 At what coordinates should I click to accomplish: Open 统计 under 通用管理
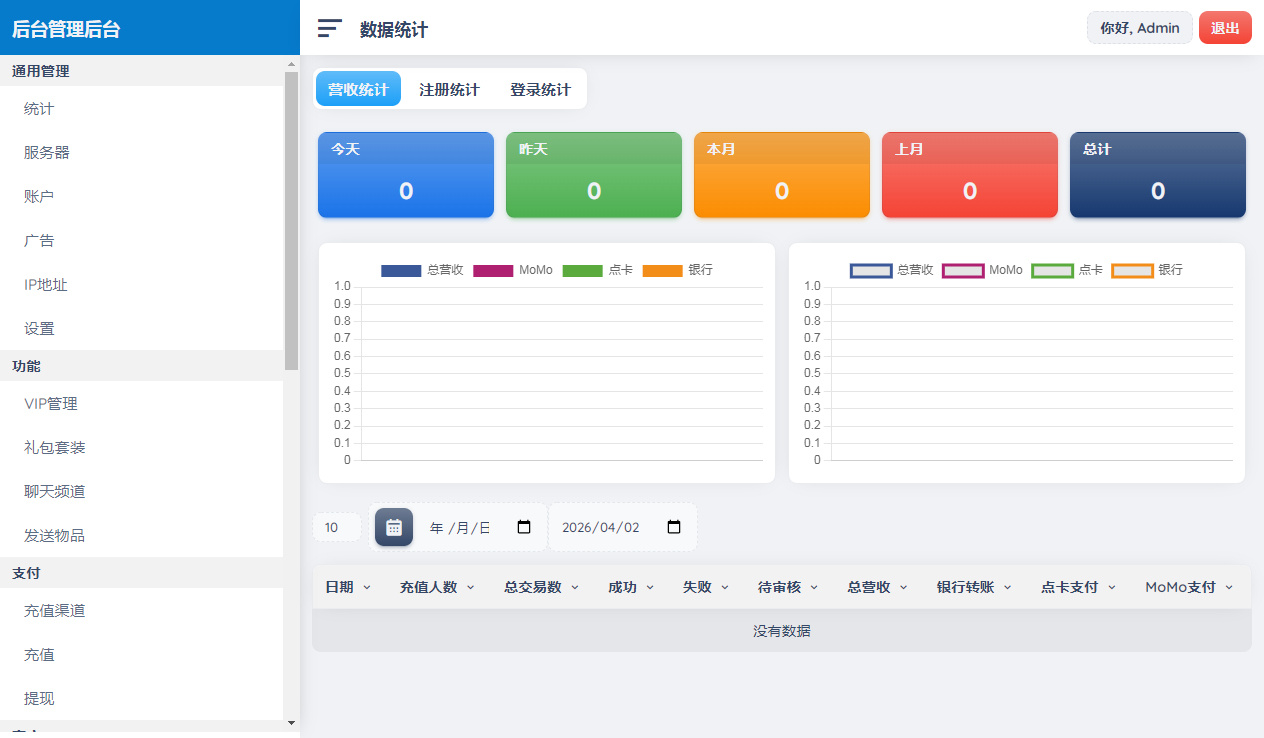click(37, 108)
